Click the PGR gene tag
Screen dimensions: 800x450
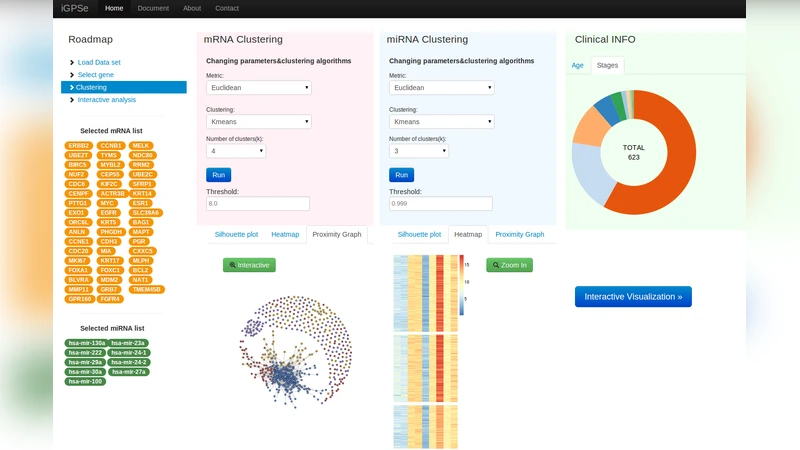coord(139,242)
